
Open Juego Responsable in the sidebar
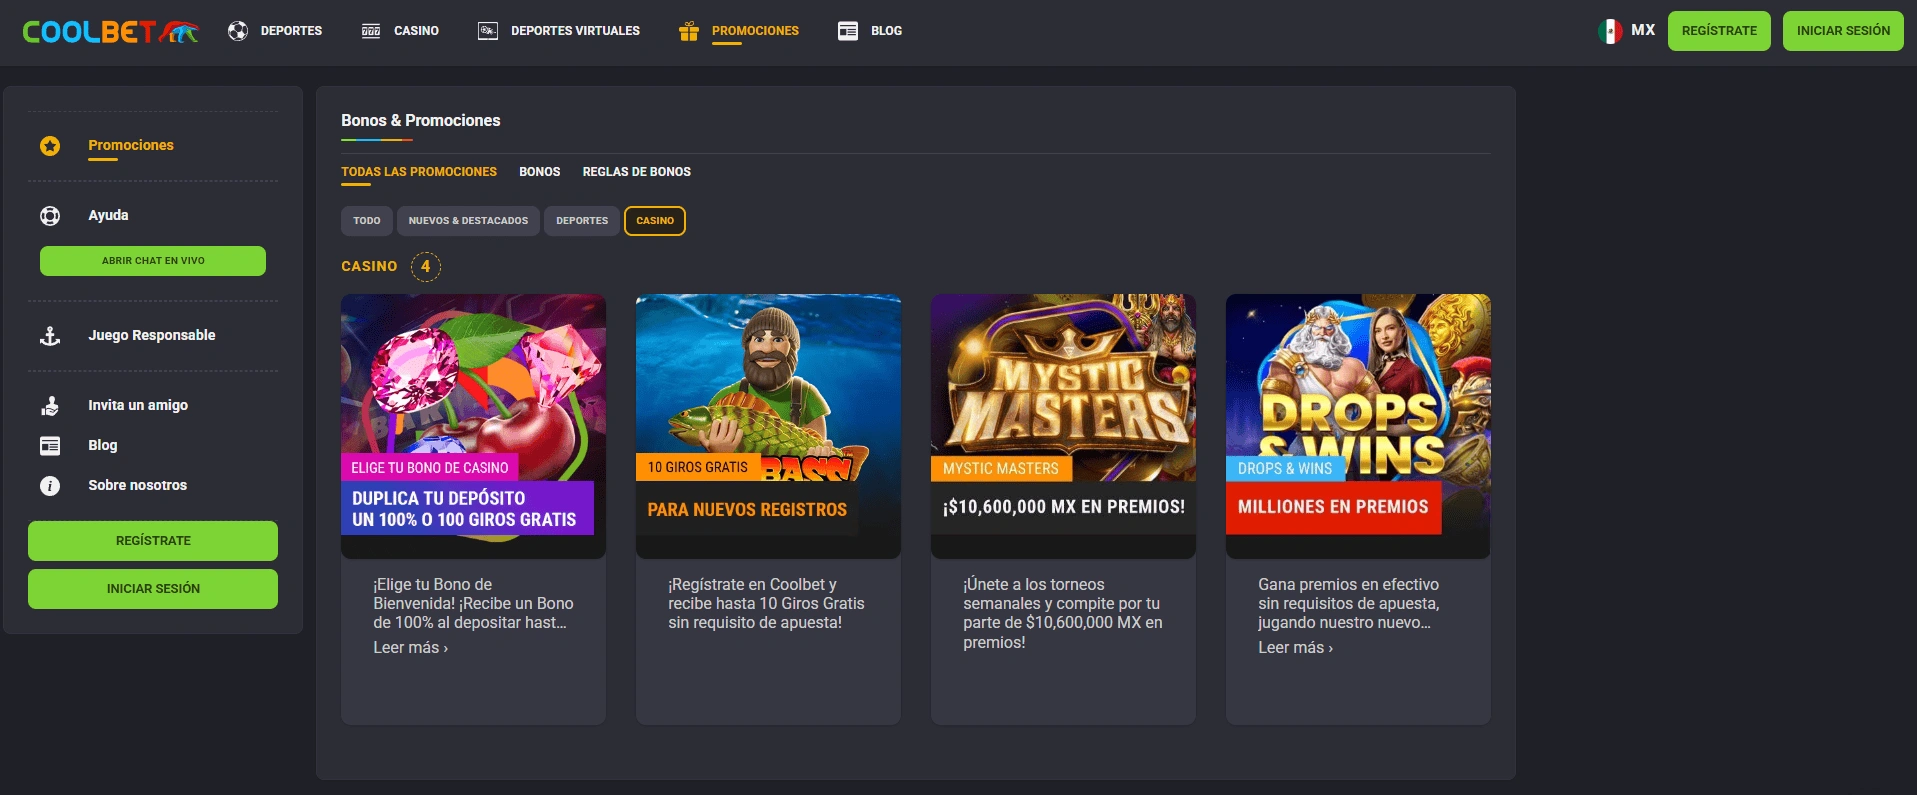tap(152, 335)
